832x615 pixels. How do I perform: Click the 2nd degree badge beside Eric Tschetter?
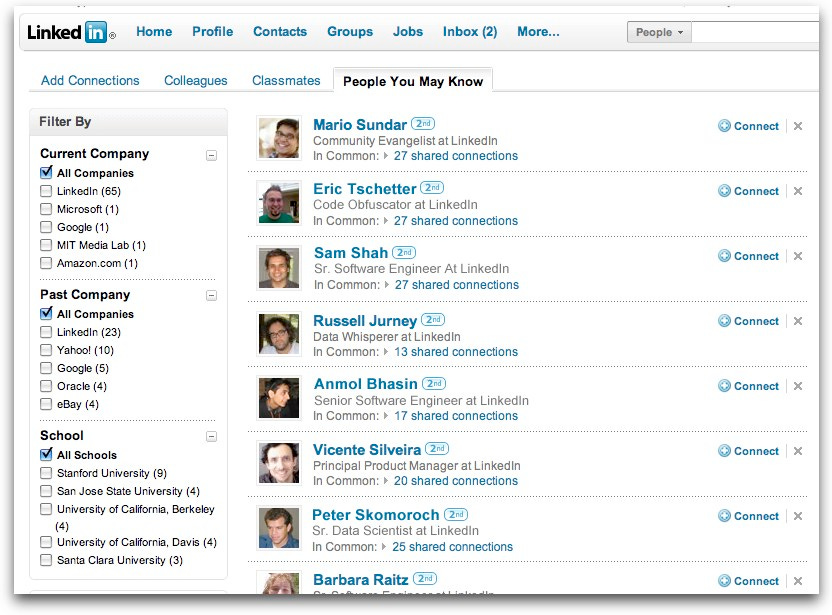tap(432, 188)
